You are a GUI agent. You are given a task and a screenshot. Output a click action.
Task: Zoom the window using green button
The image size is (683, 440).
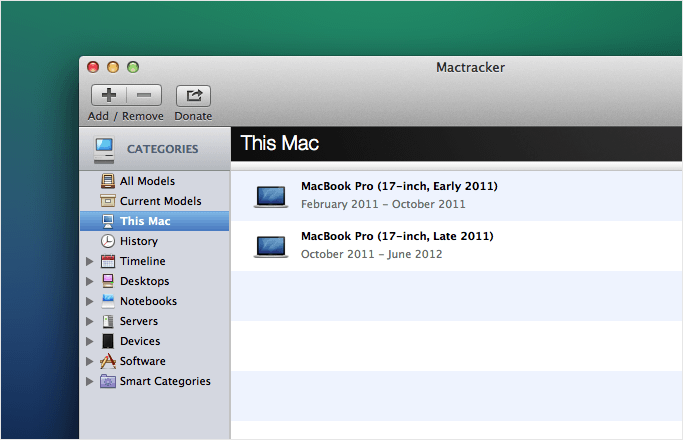point(133,67)
